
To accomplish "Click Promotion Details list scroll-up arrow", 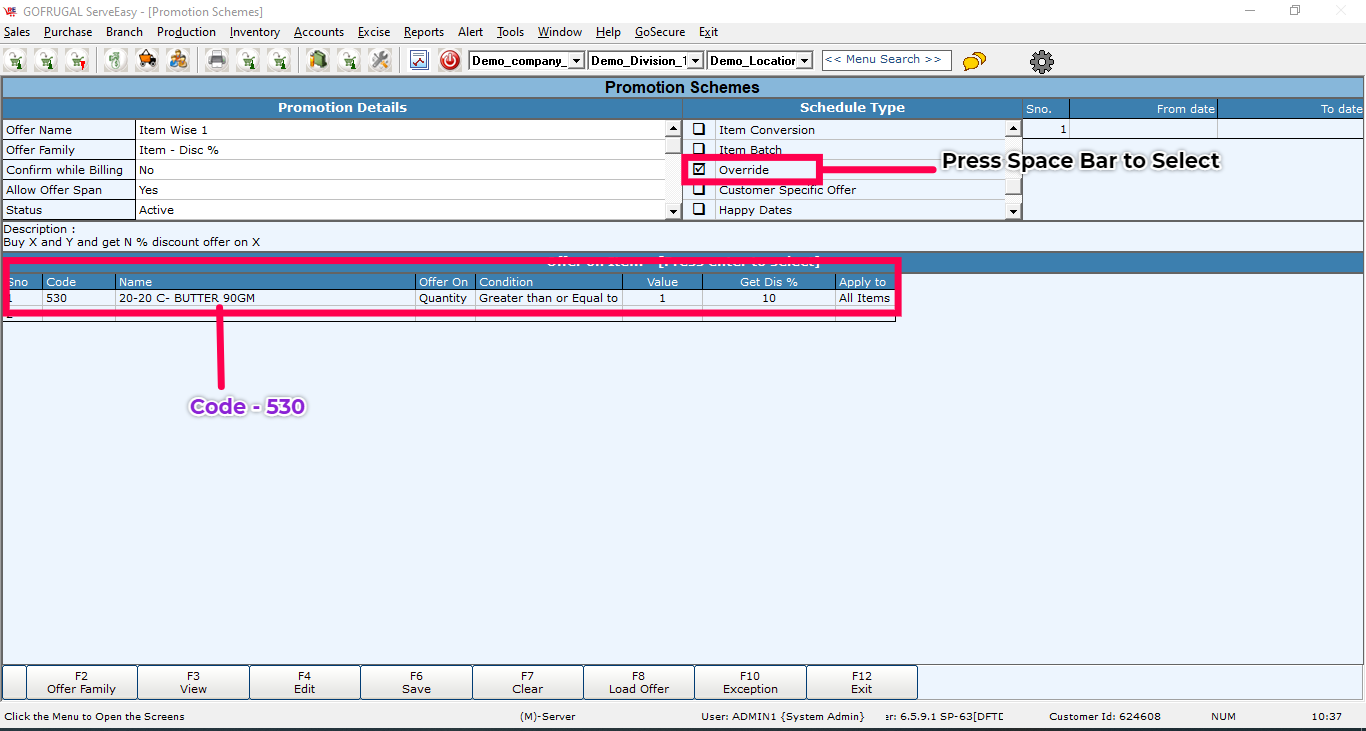I will [x=673, y=129].
